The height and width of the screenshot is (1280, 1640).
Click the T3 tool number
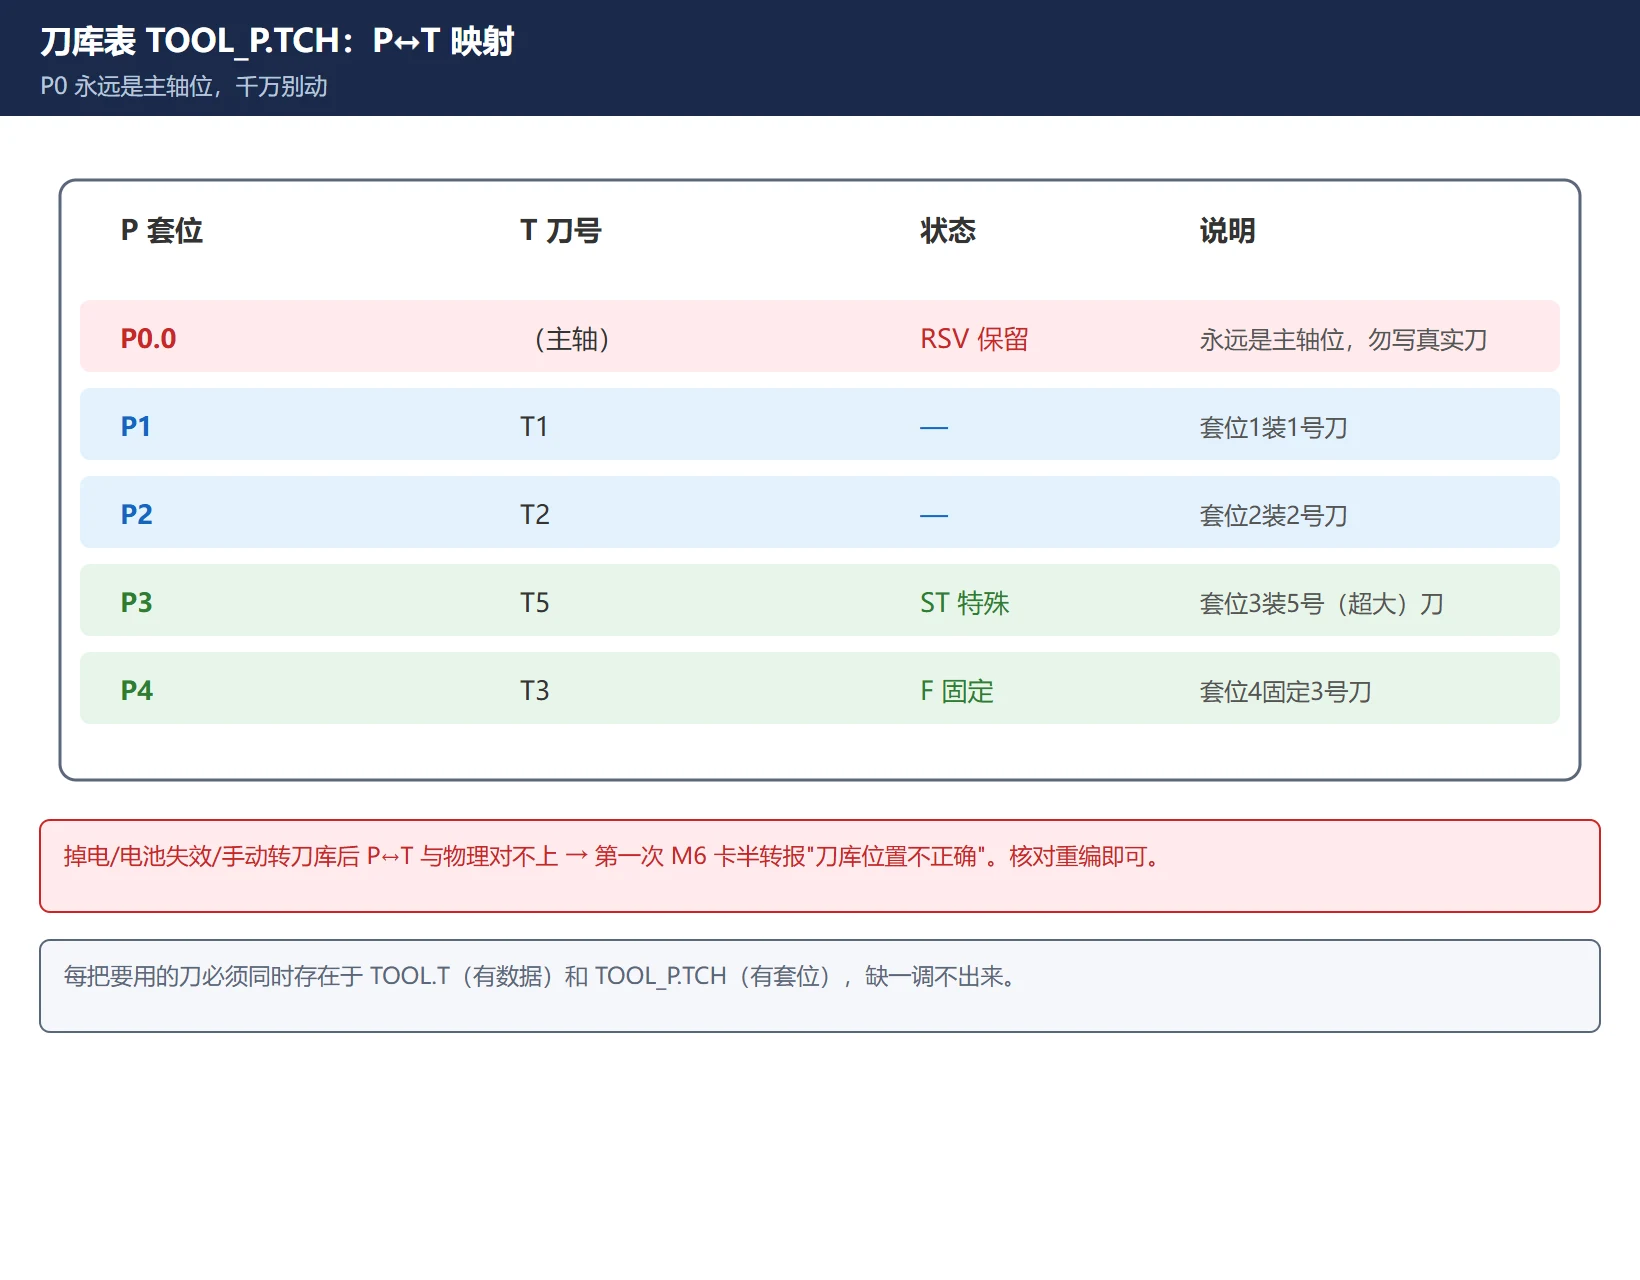click(535, 691)
